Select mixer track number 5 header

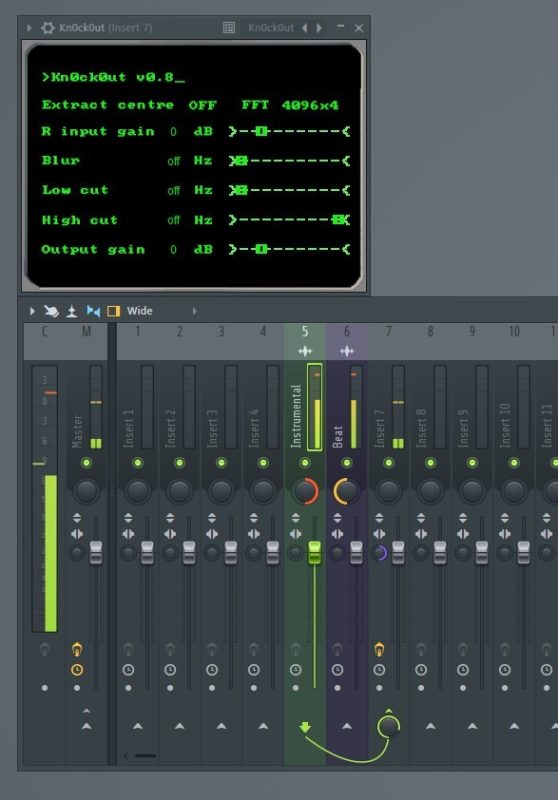tap(305, 332)
